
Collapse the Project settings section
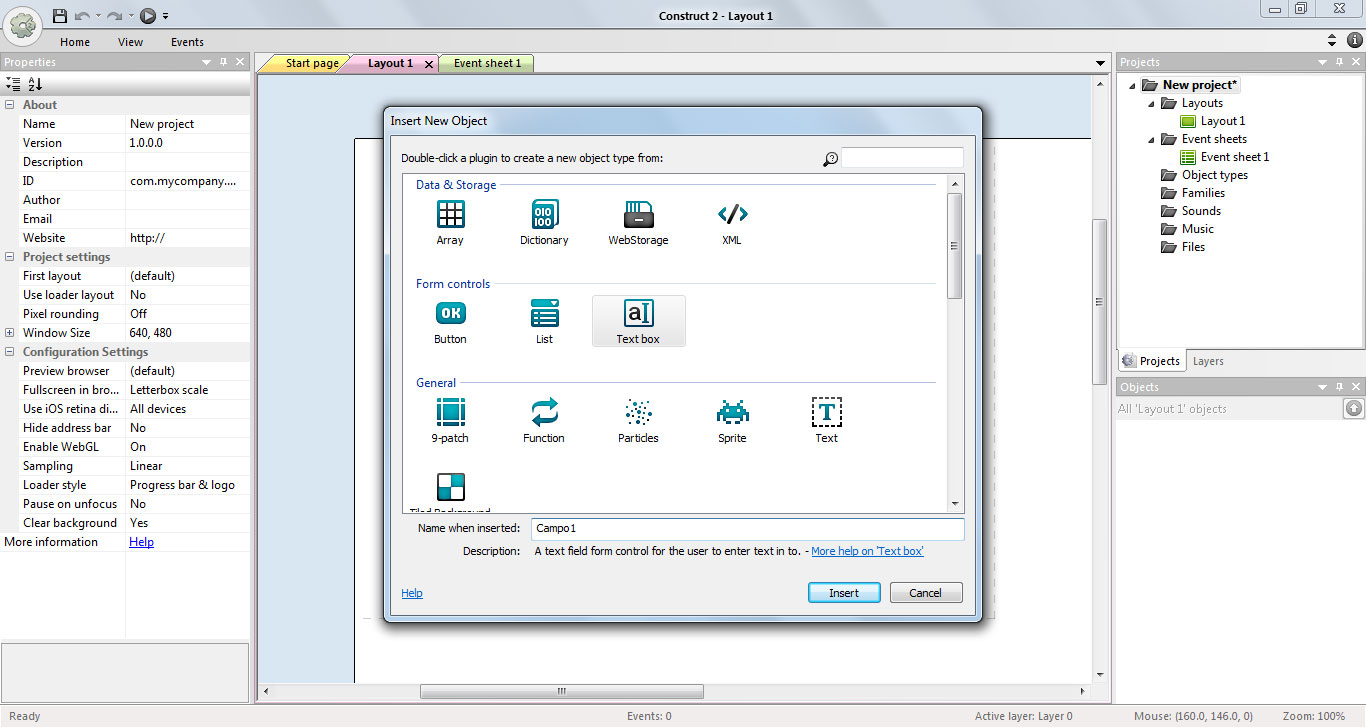[10, 257]
